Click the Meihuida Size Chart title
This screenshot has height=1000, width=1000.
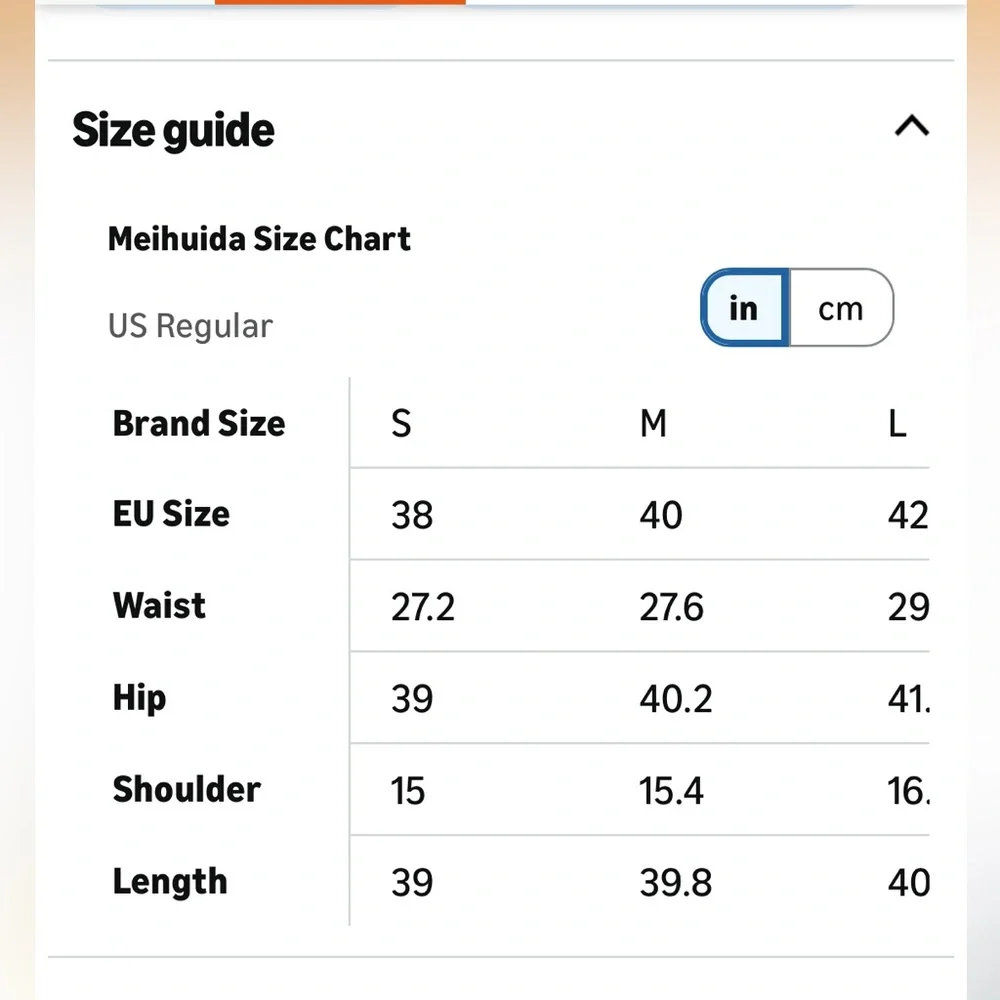point(259,239)
